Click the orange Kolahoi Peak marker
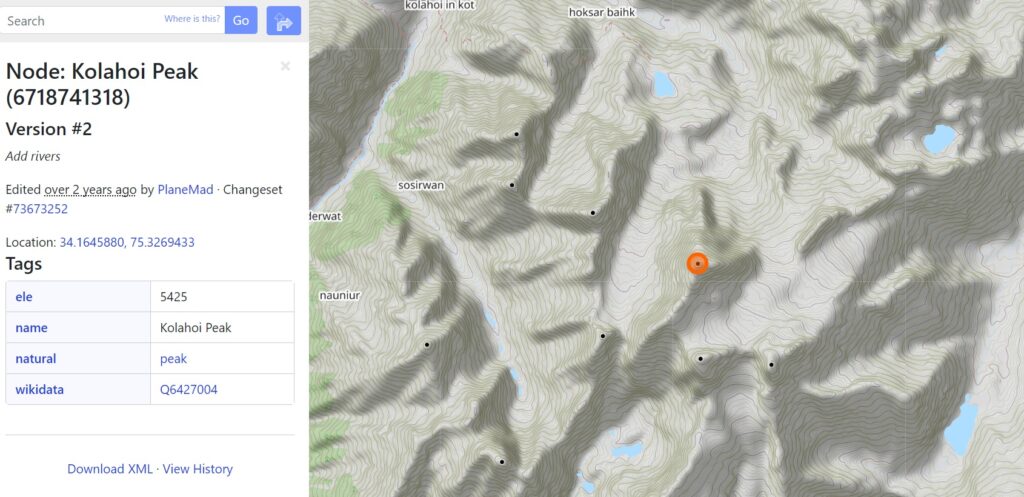The height and width of the screenshot is (497, 1024). pyautogui.click(x=697, y=263)
